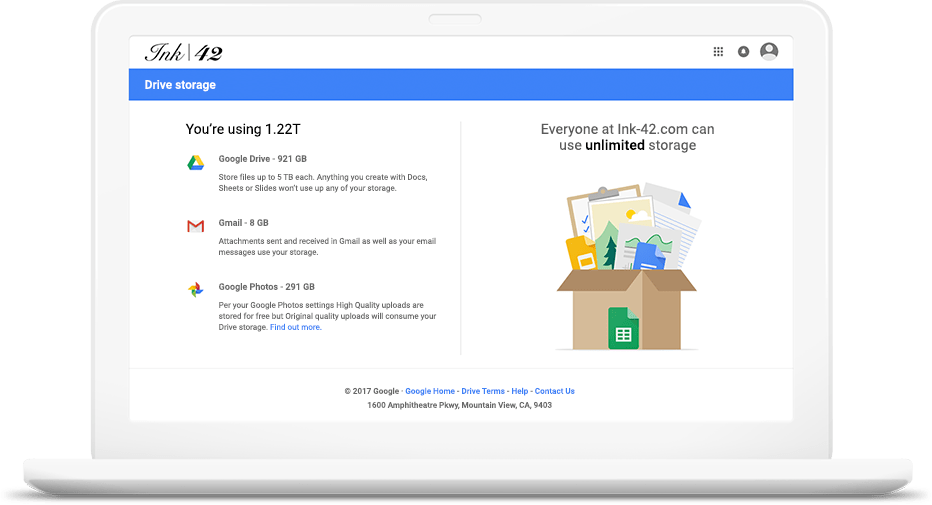Follow the Google Home footer link
This screenshot has height=505, width=932.
pyautogui.click(x=430, y=391)
